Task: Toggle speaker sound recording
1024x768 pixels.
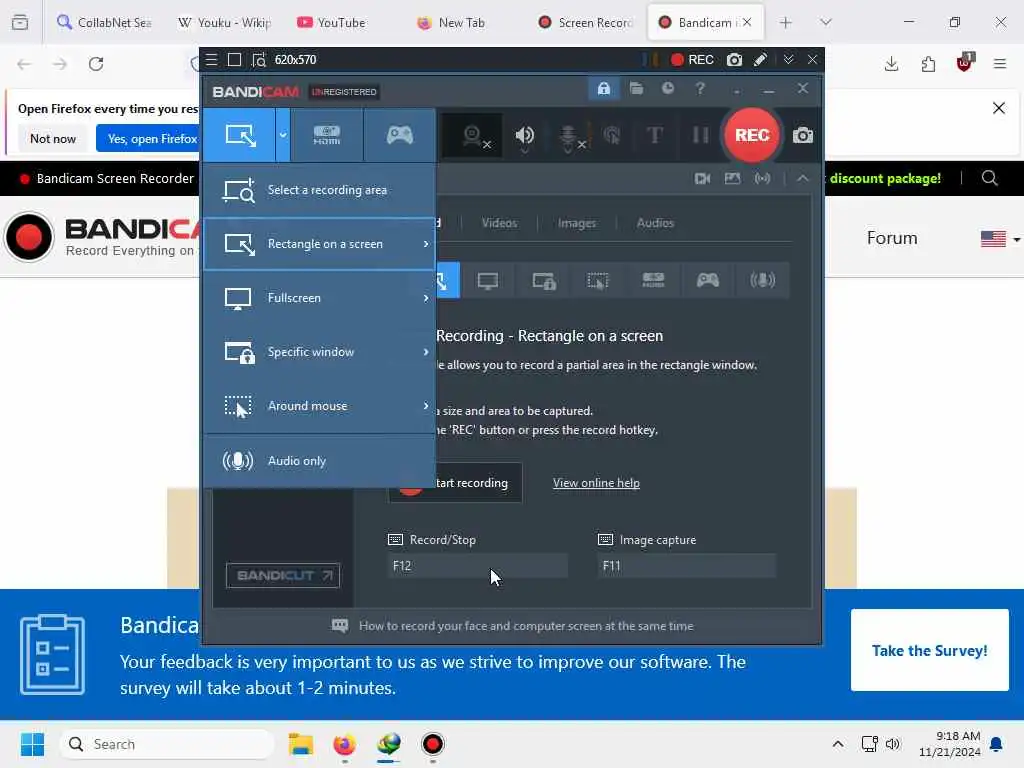Action: tap(524, 136)
